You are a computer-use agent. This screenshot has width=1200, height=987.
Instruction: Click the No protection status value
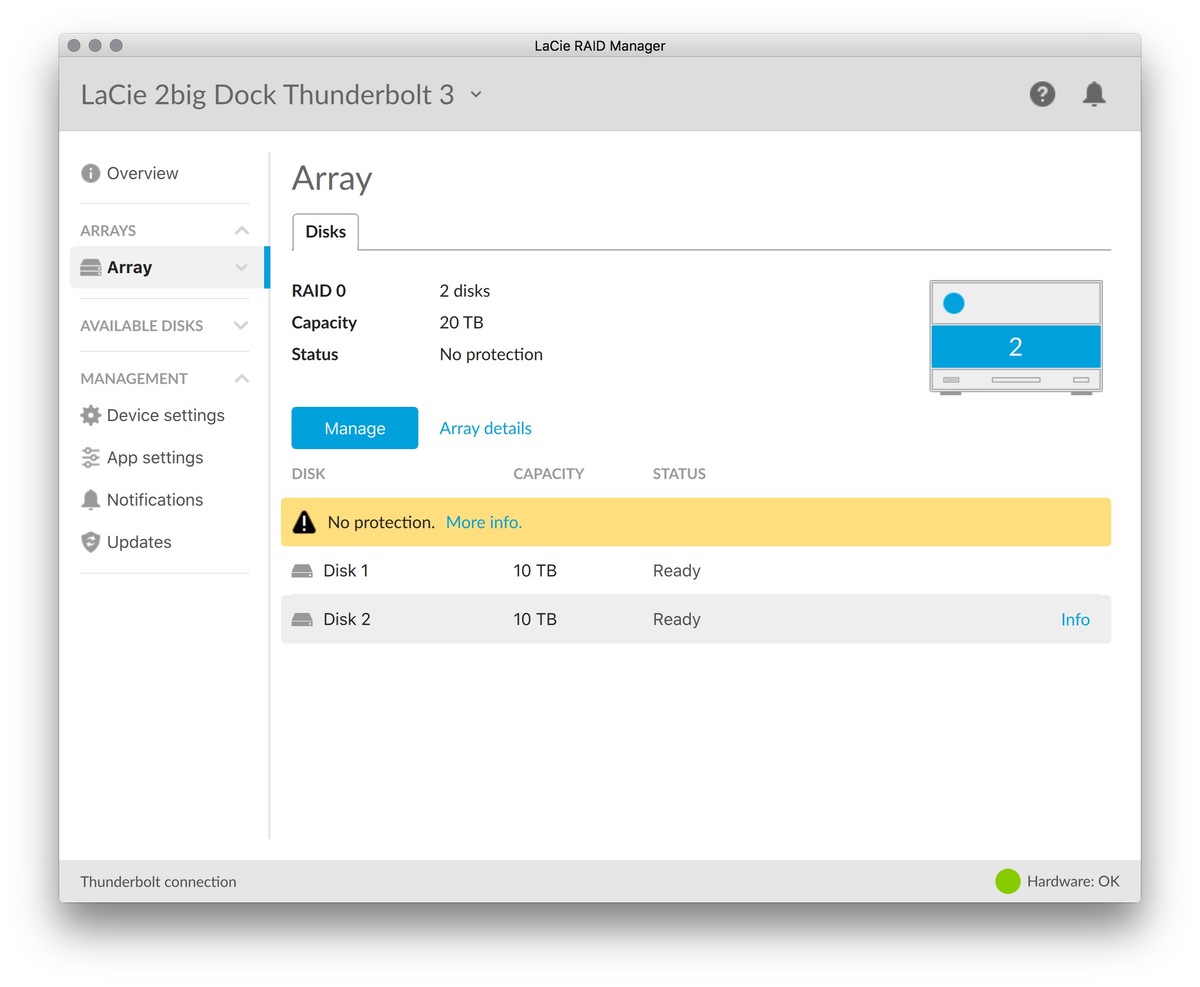click(491, 354)
